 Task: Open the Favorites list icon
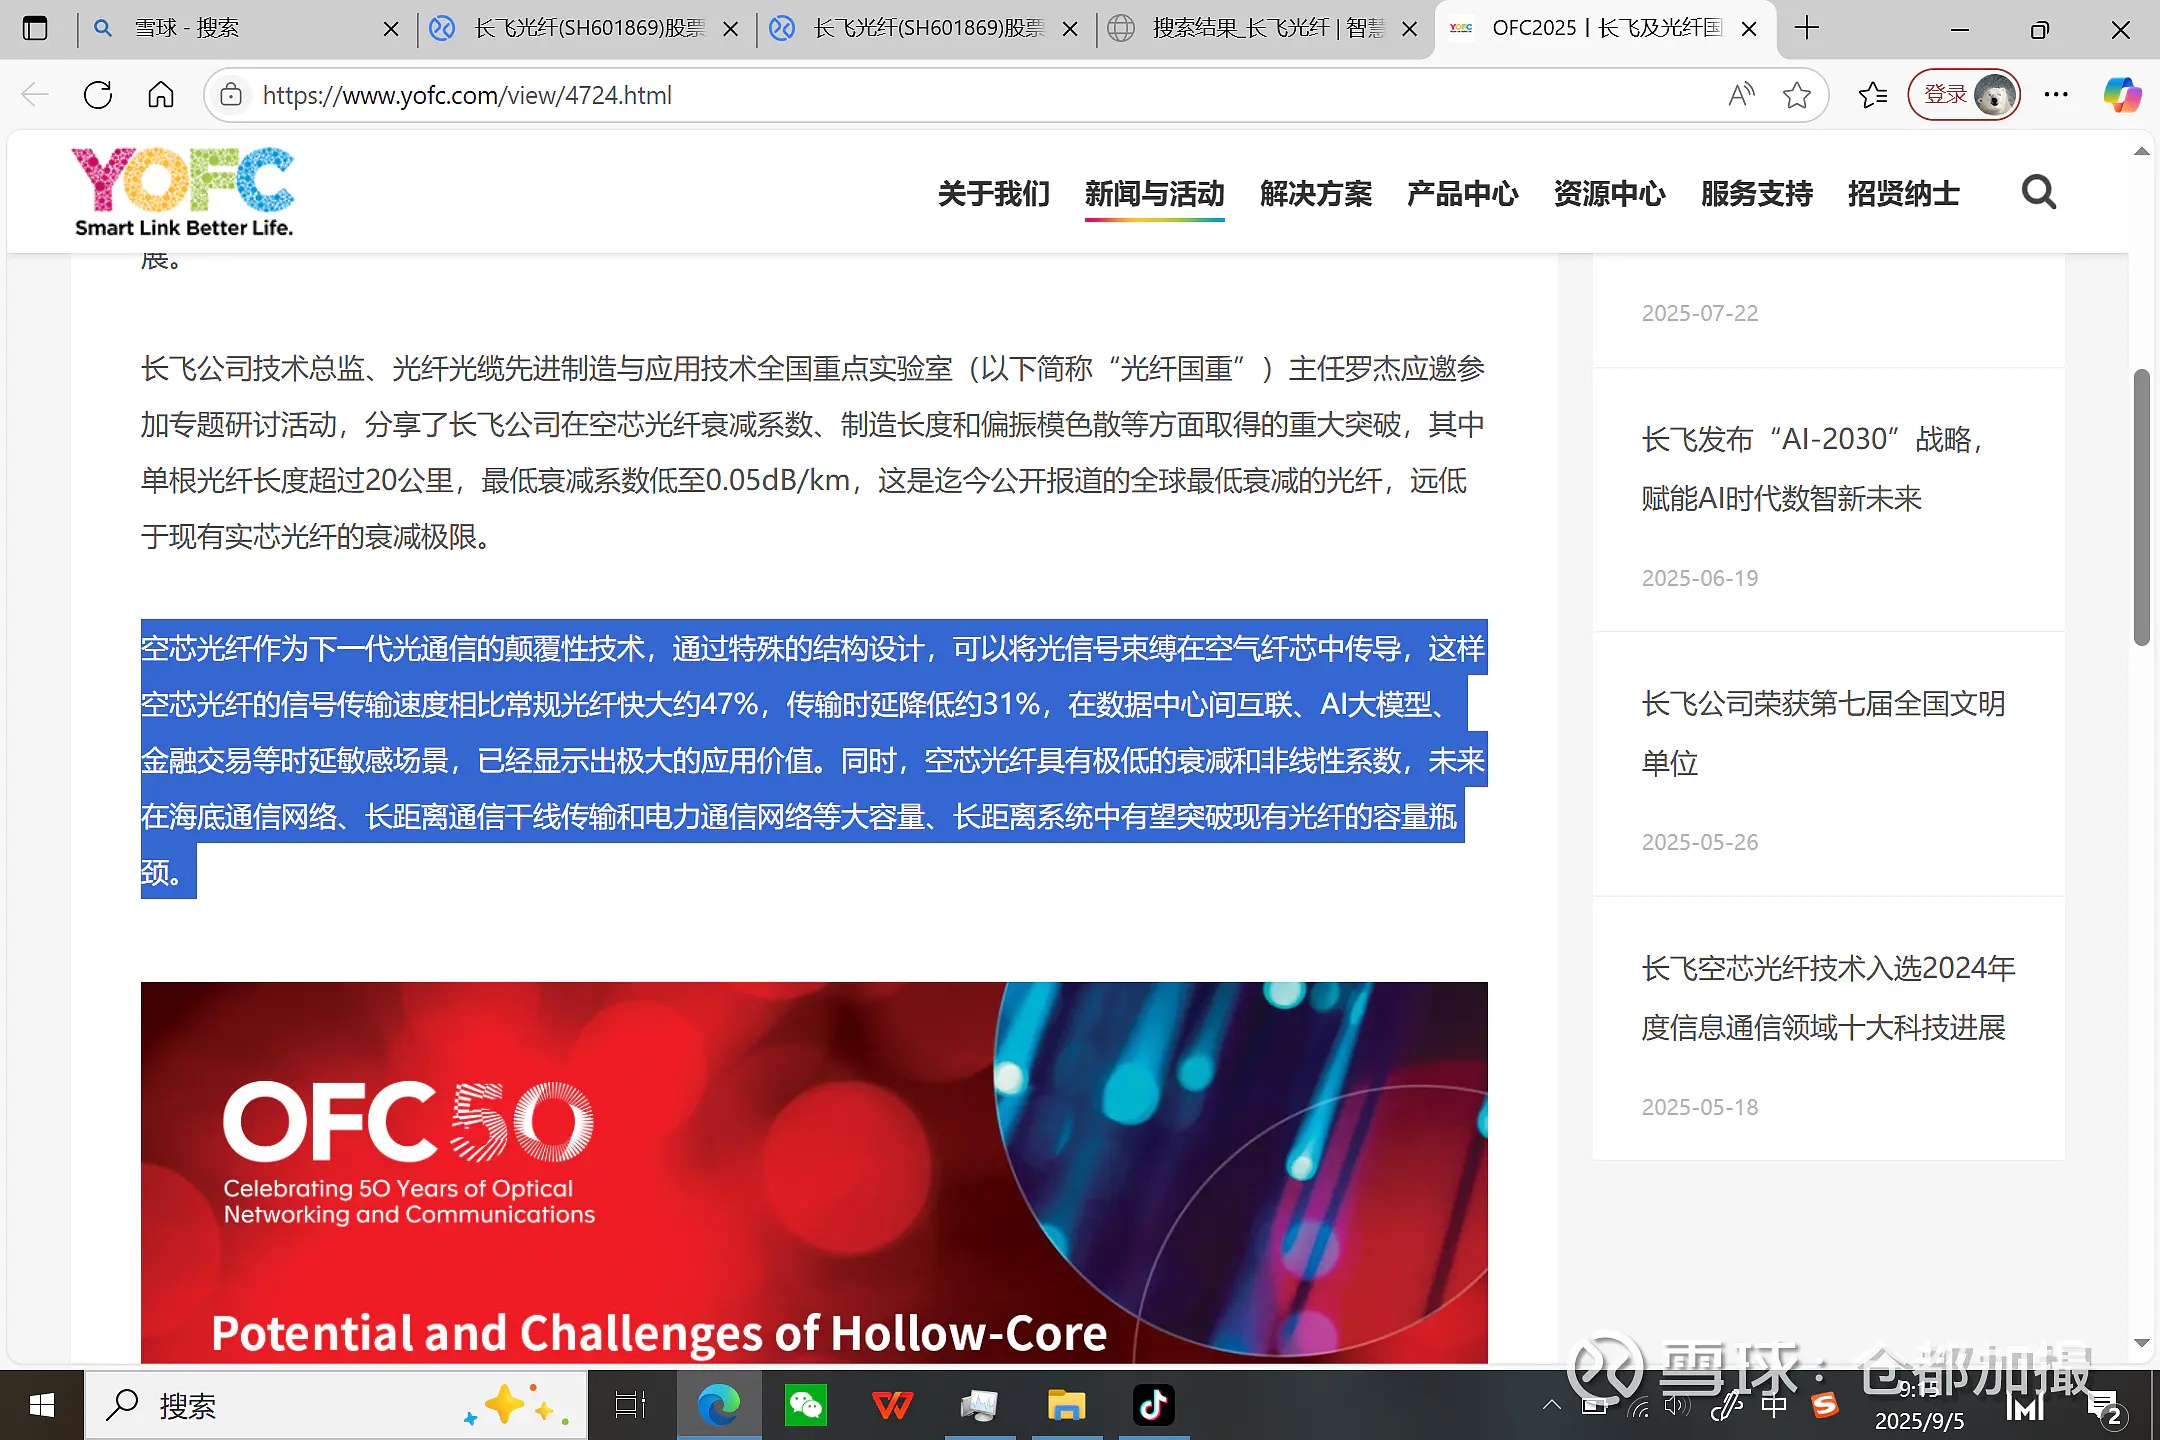(x=1872, y=95)
